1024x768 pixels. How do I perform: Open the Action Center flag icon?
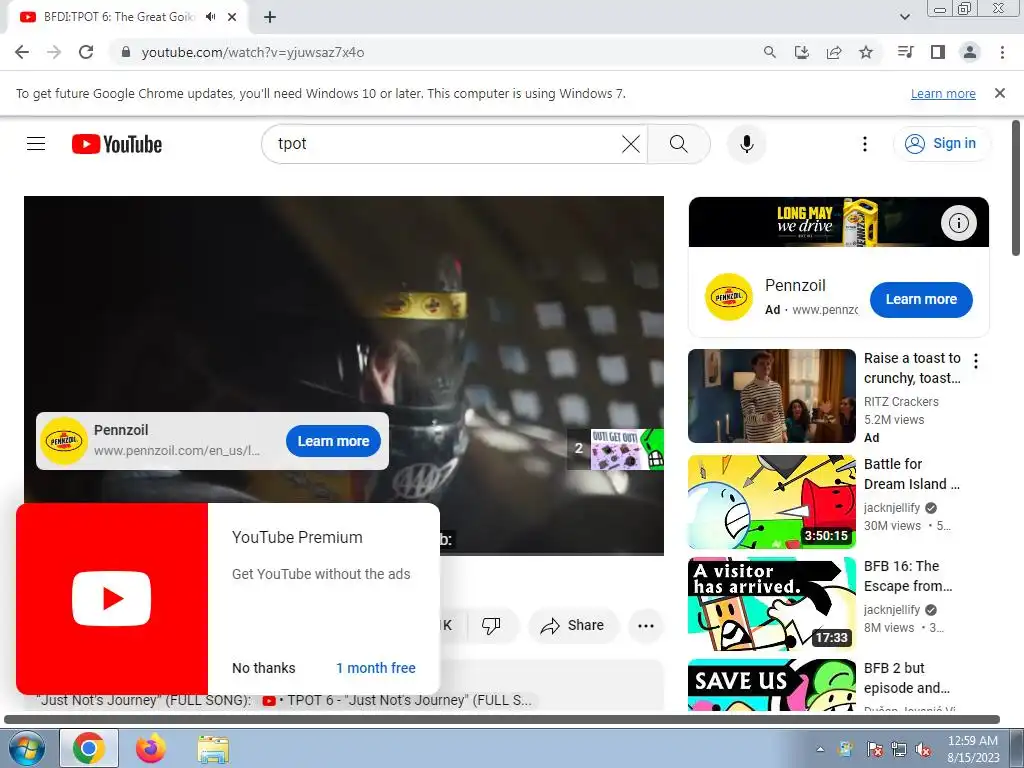(x=874, y=749)
